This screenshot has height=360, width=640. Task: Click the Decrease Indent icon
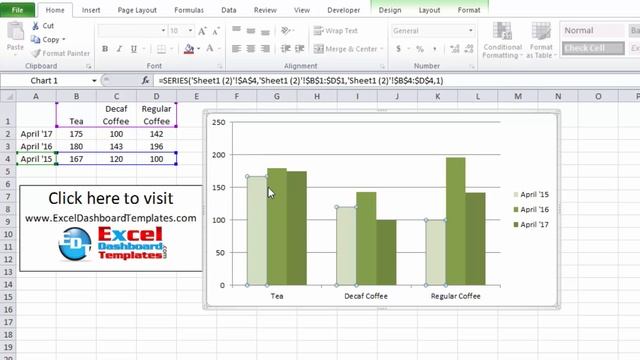point(285,49)
